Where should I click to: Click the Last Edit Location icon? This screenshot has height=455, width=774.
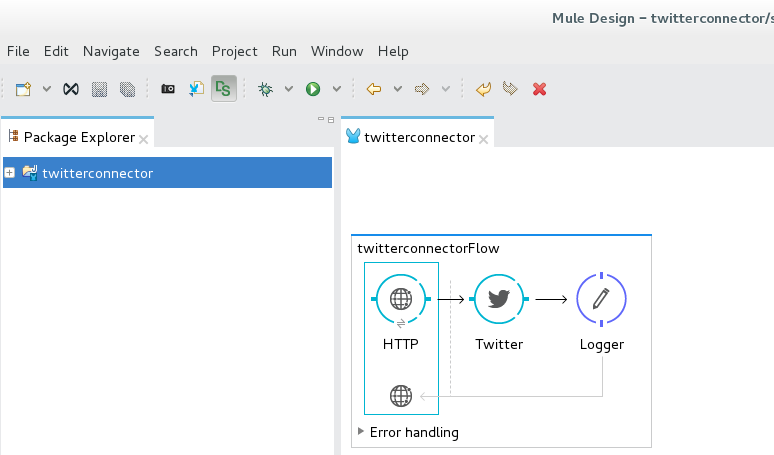(x=484, y=89)
